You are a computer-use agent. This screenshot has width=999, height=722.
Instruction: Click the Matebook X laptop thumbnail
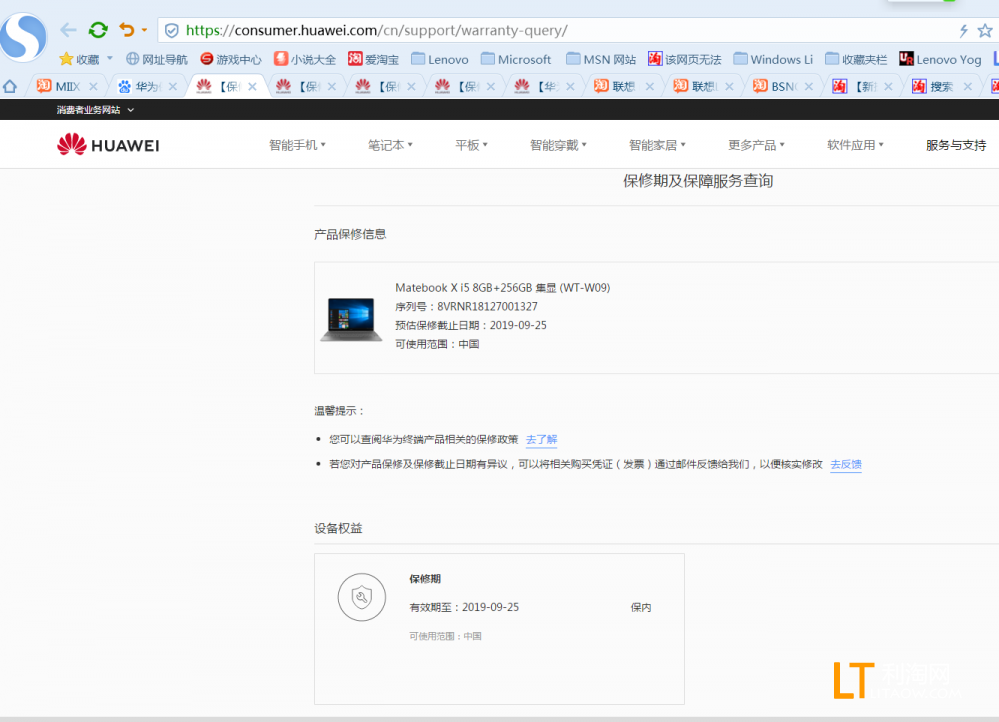point(351,319)
